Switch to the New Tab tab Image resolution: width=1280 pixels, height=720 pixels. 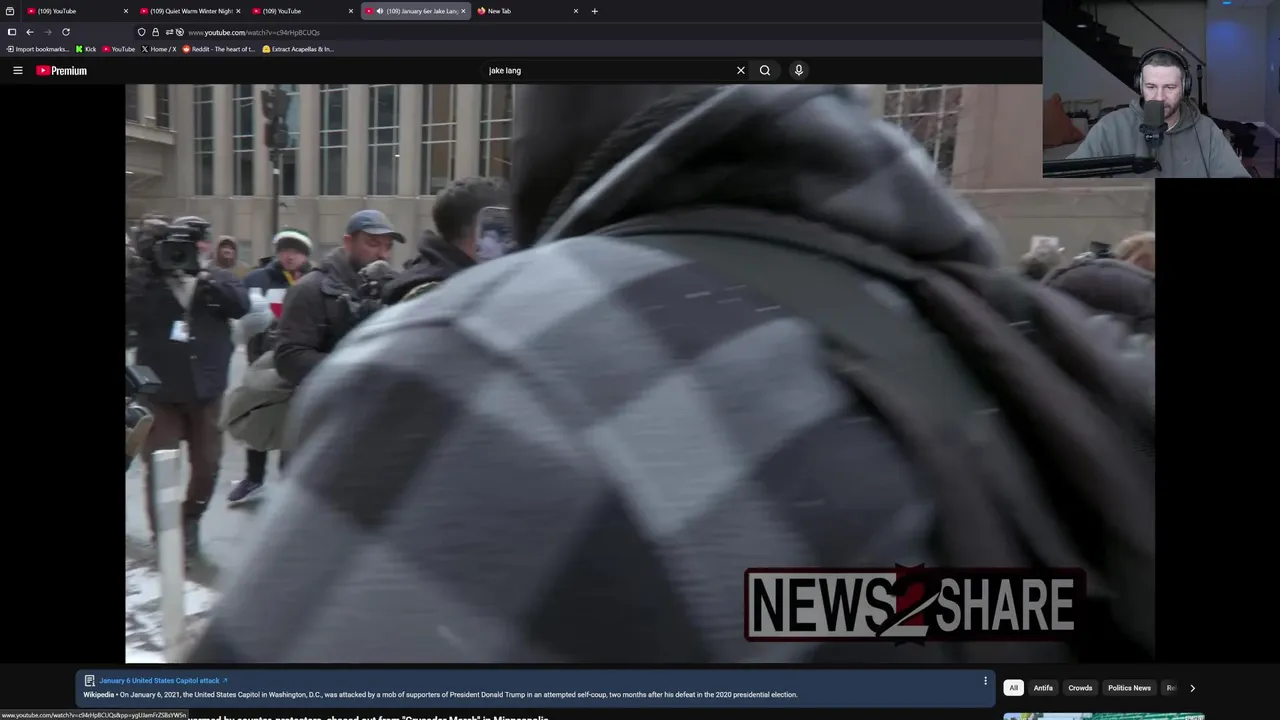coord(528,11)
